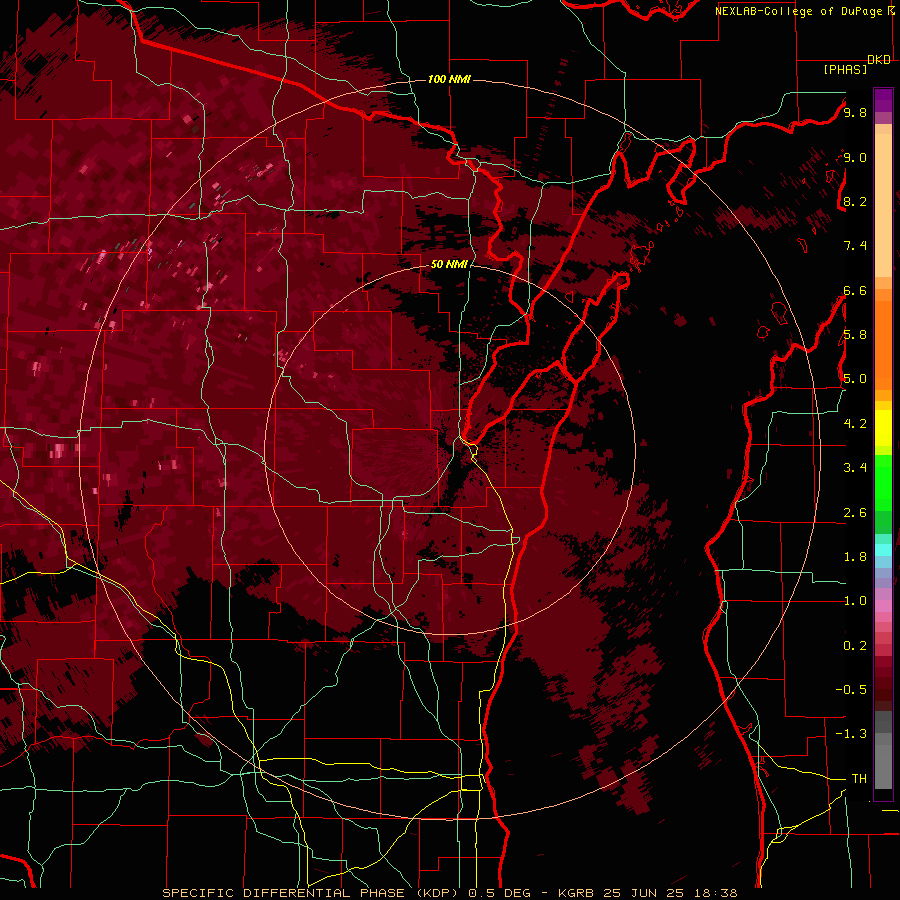Click the 3.4 value on the color scale

click(855, 468)
